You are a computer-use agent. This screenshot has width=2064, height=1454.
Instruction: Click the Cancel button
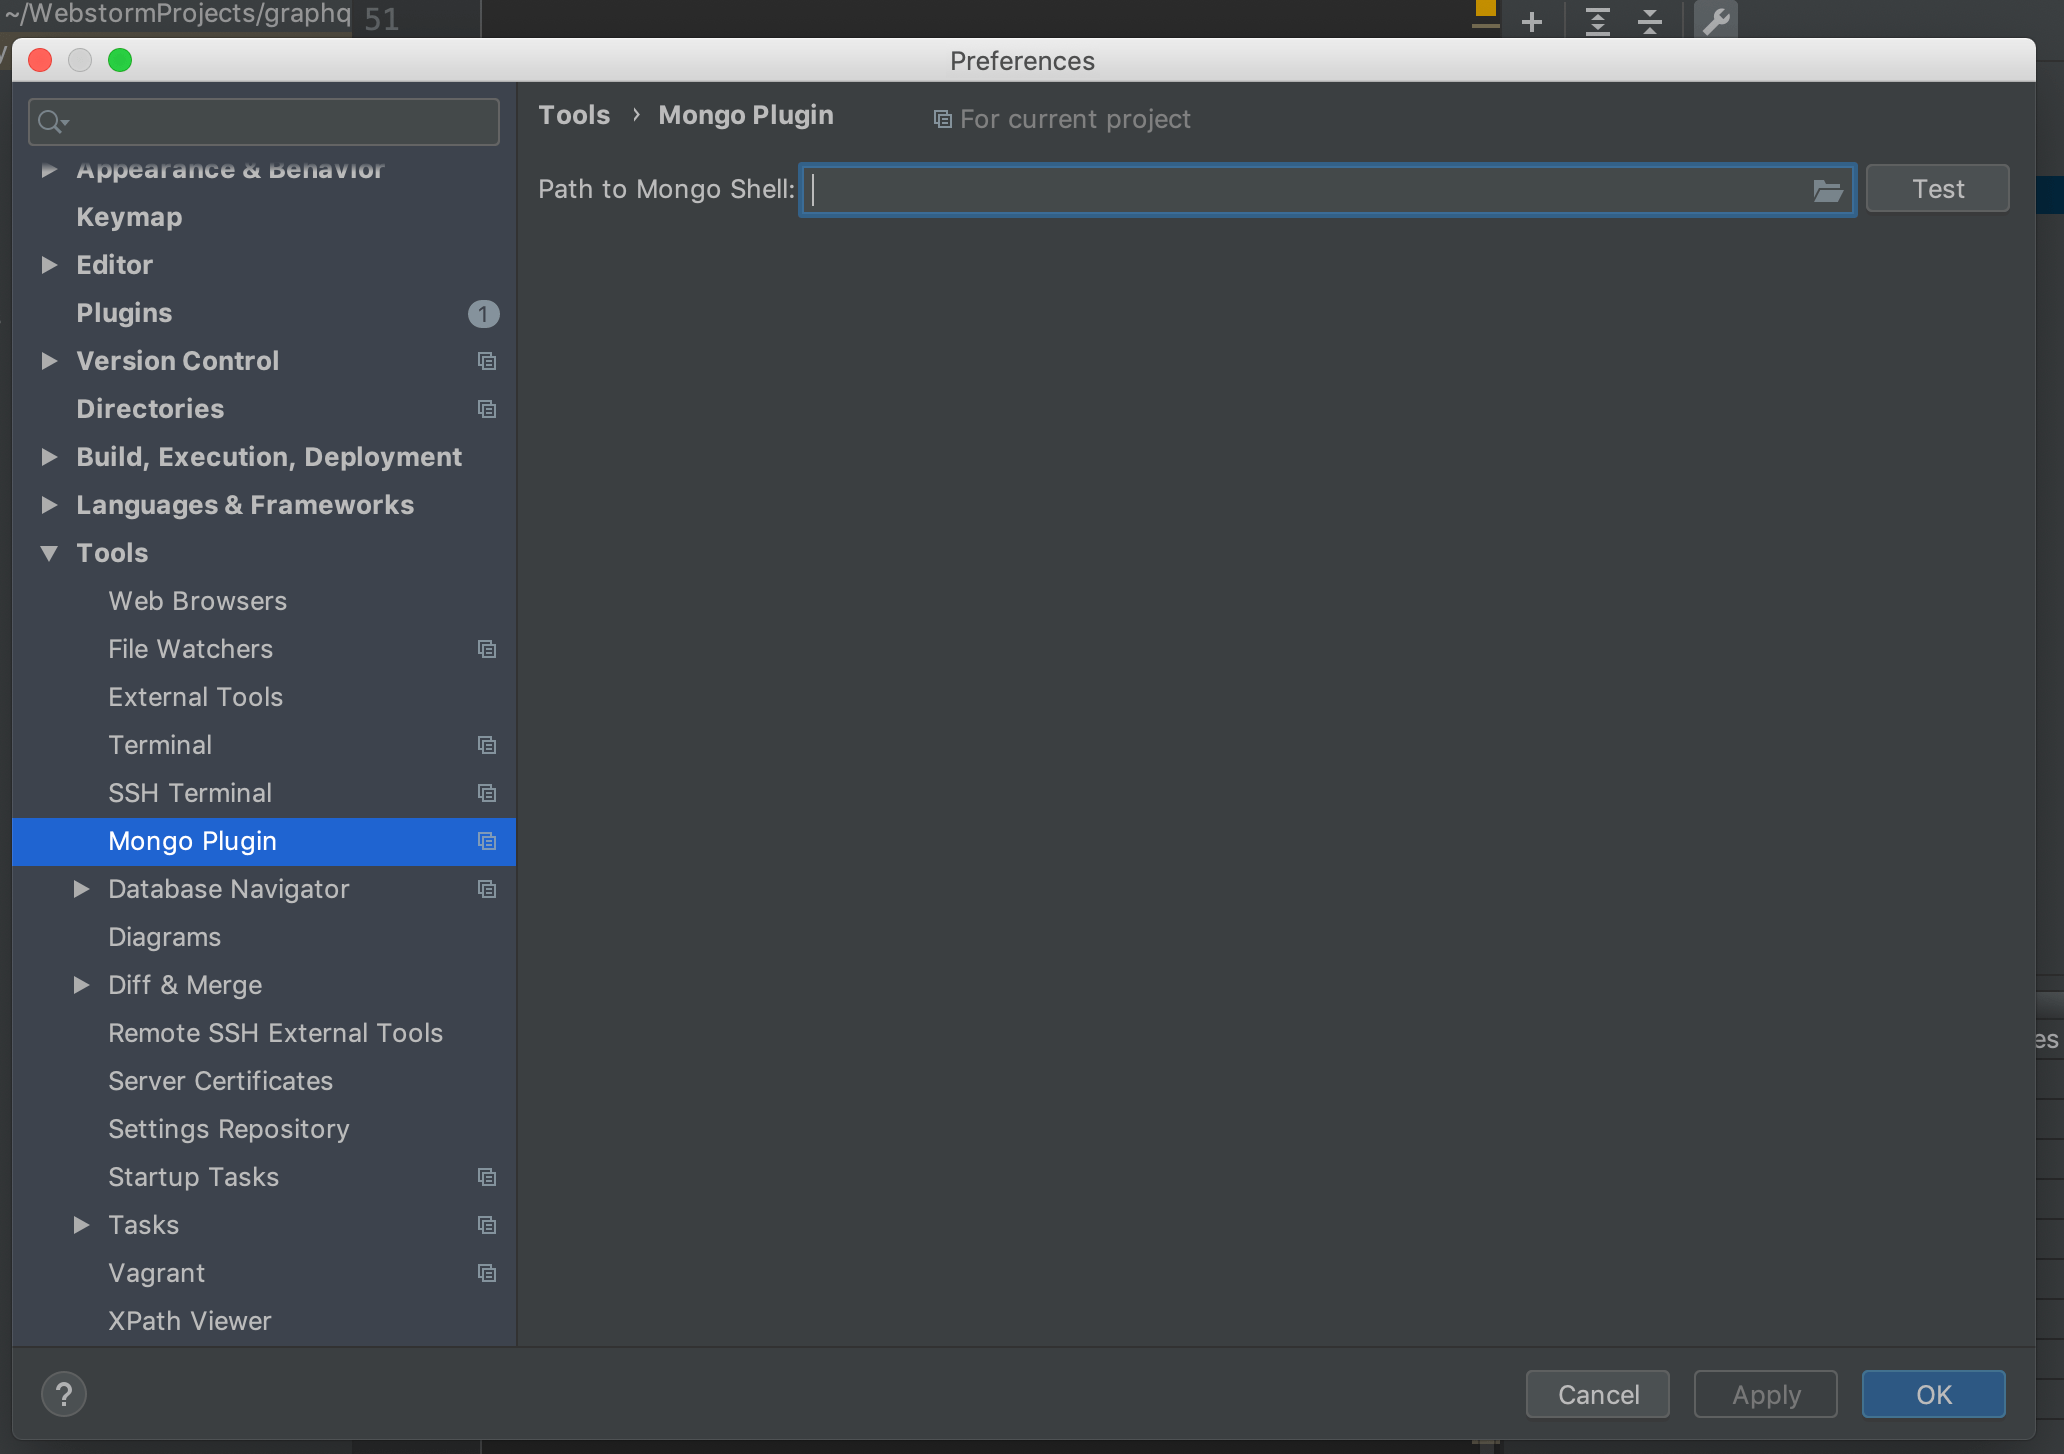1597,1394
